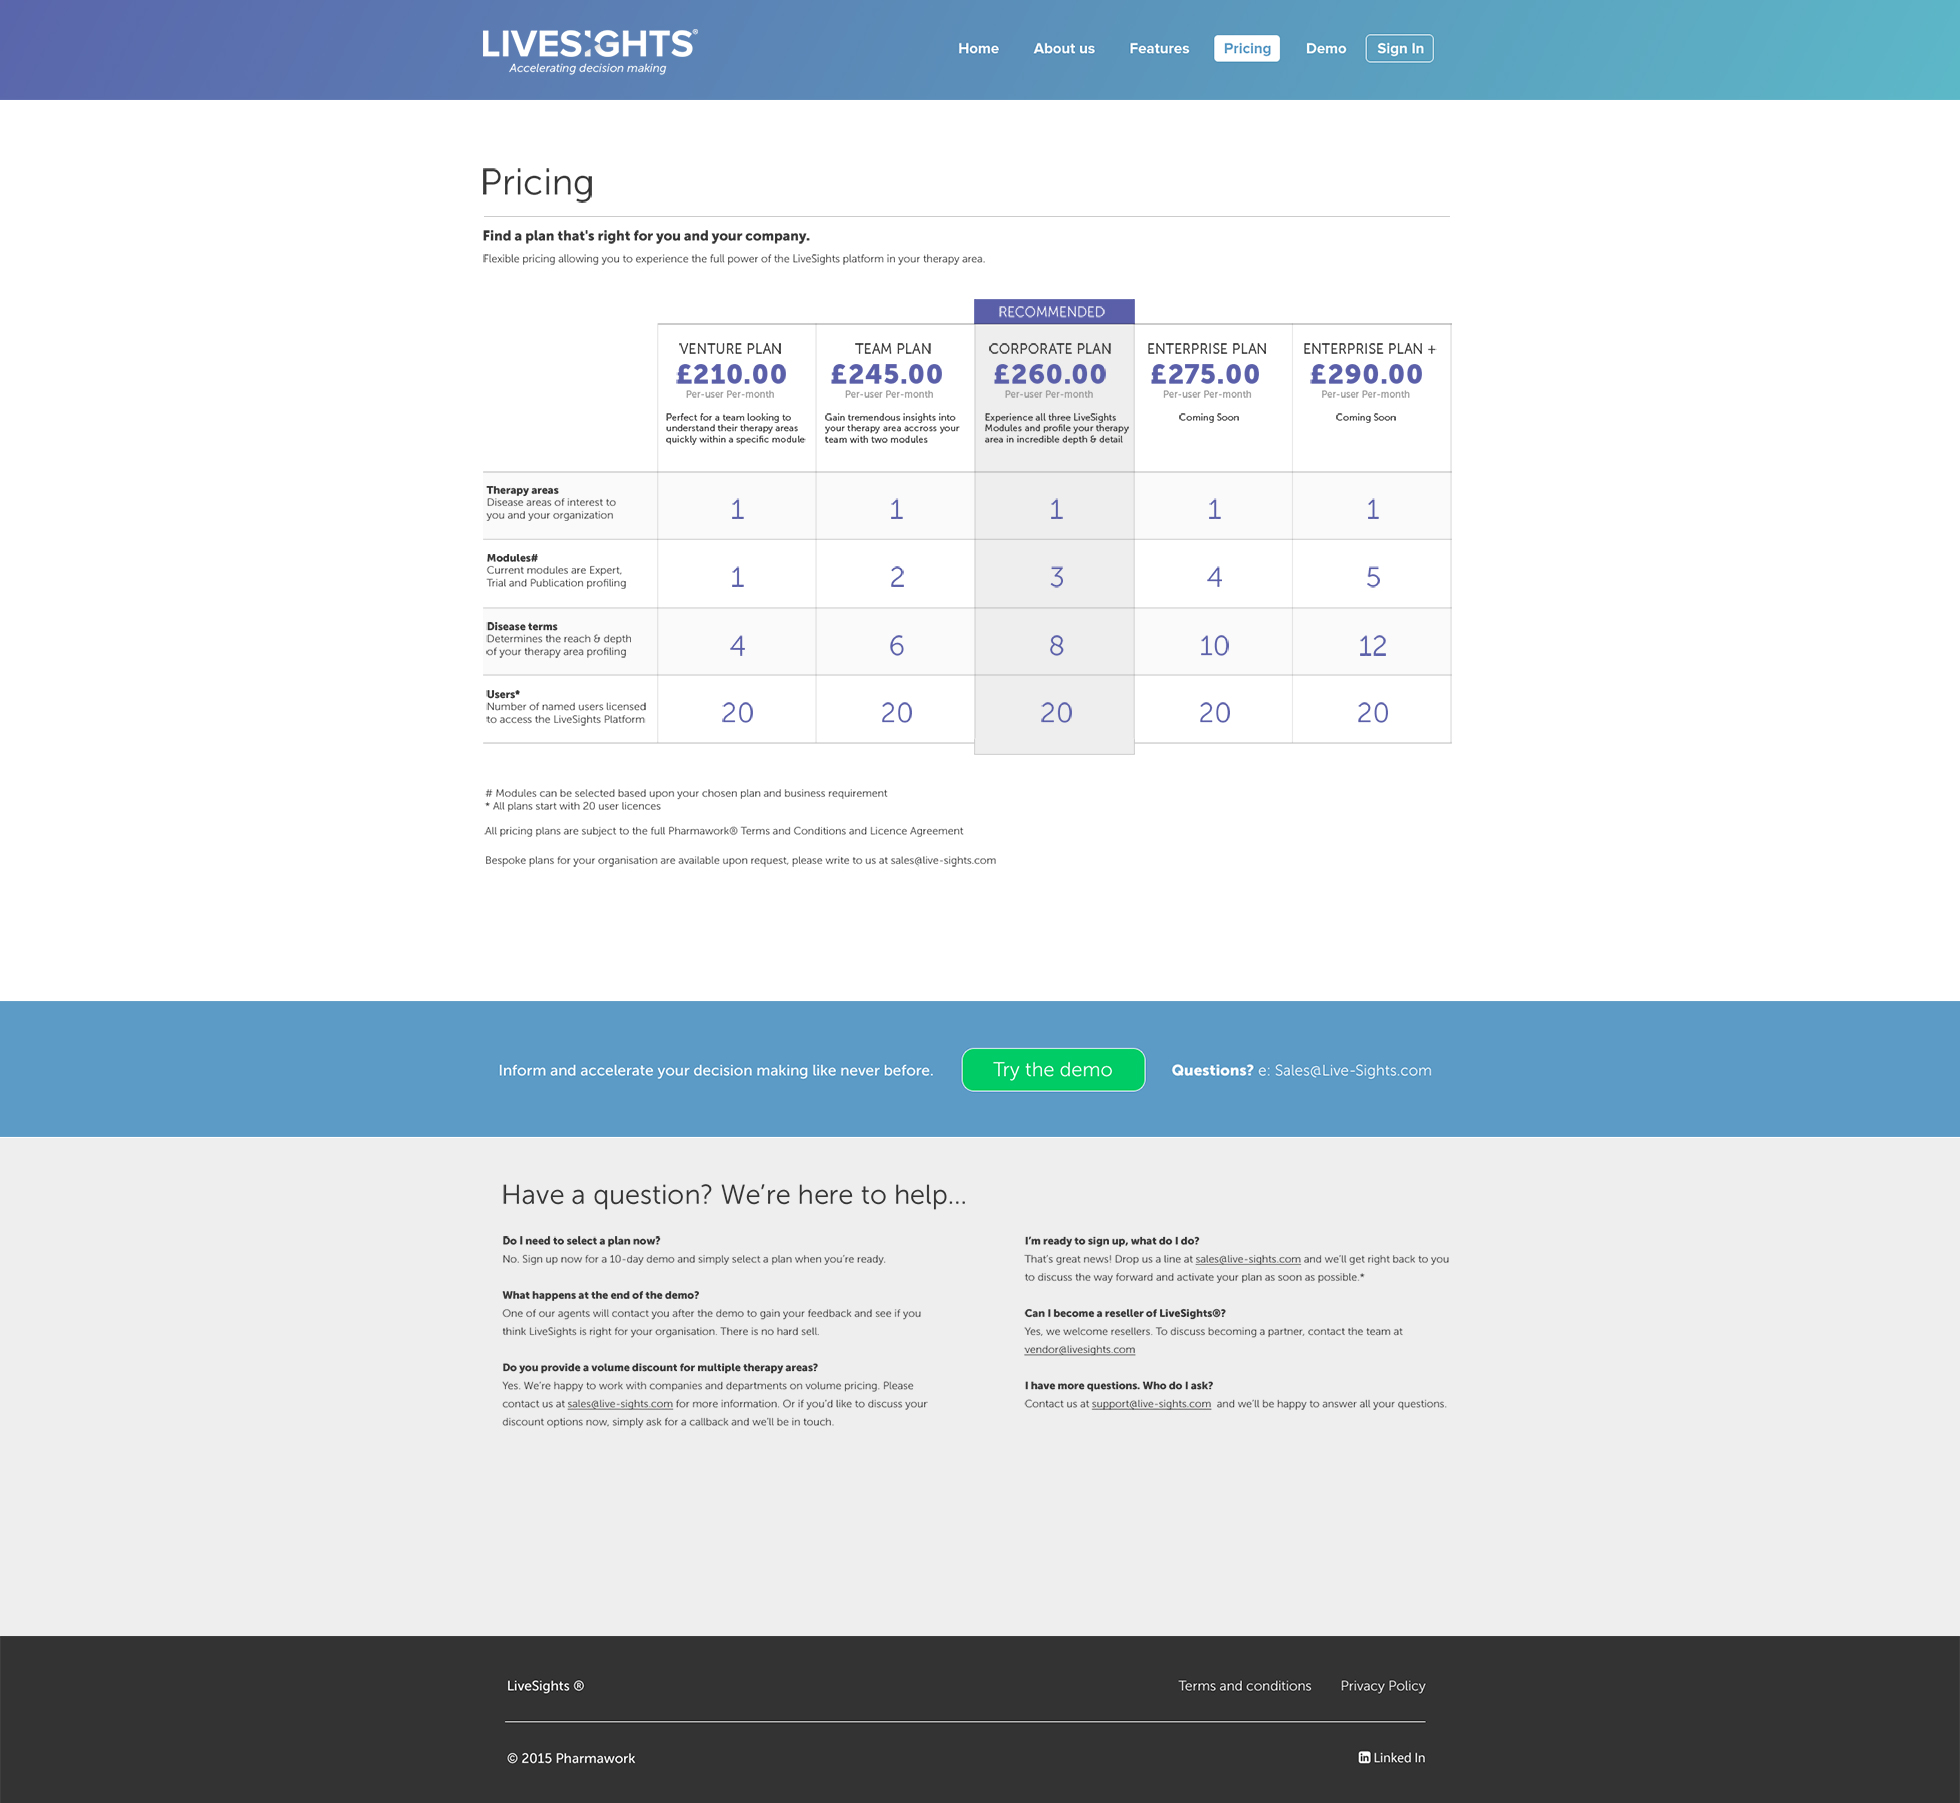
Task: Click the vendor@livesights.com reseller link
Action: [x=1079, y=1349]
